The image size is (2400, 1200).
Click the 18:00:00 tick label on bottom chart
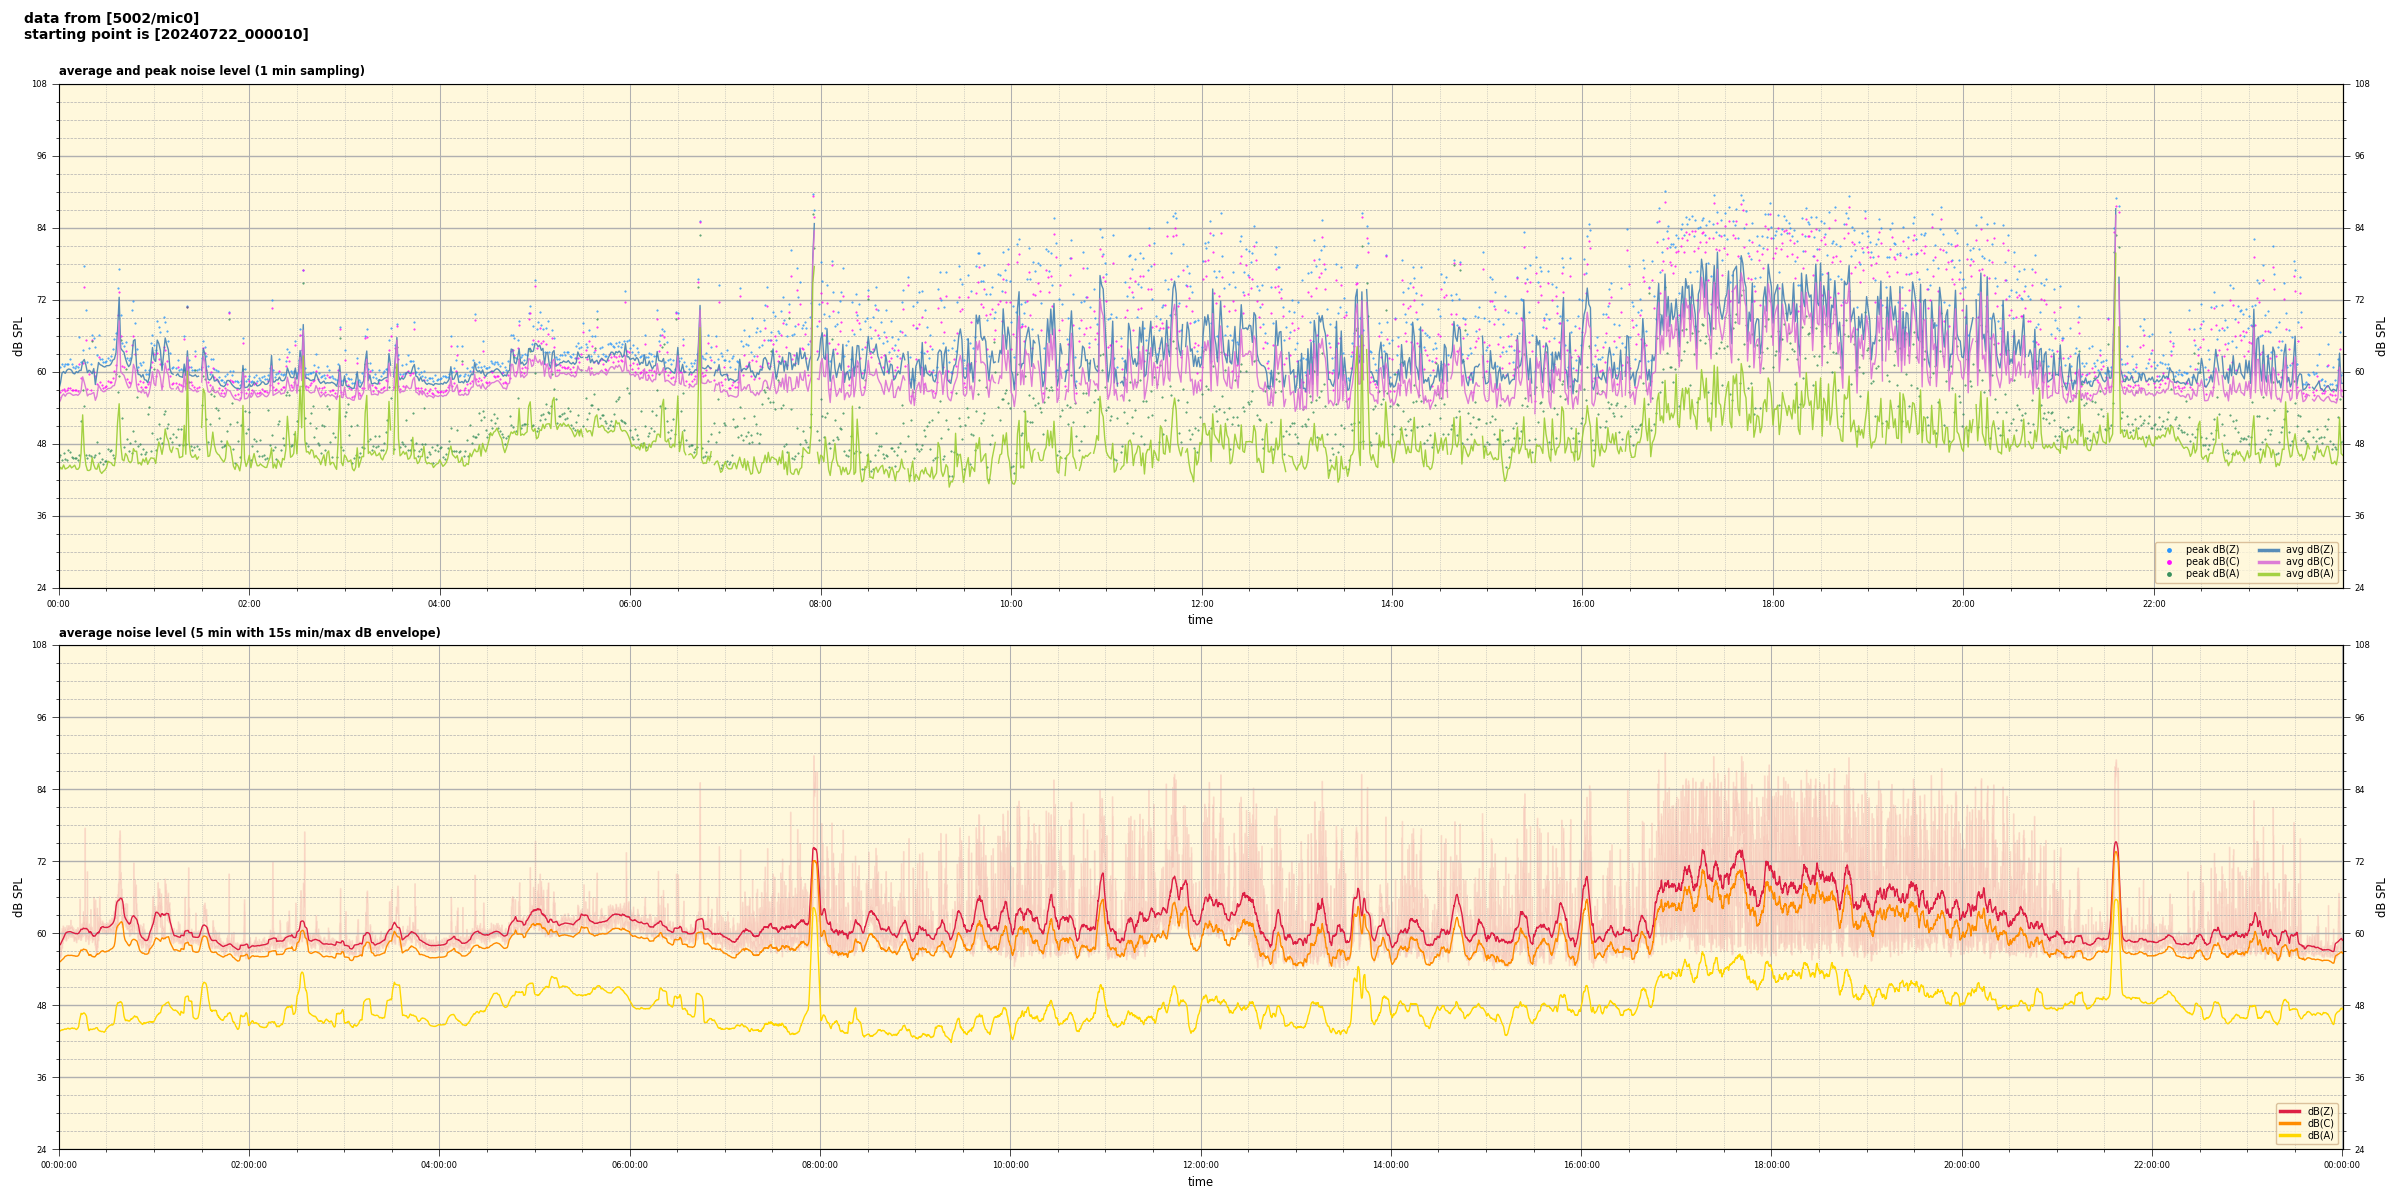(1771, 1165)
